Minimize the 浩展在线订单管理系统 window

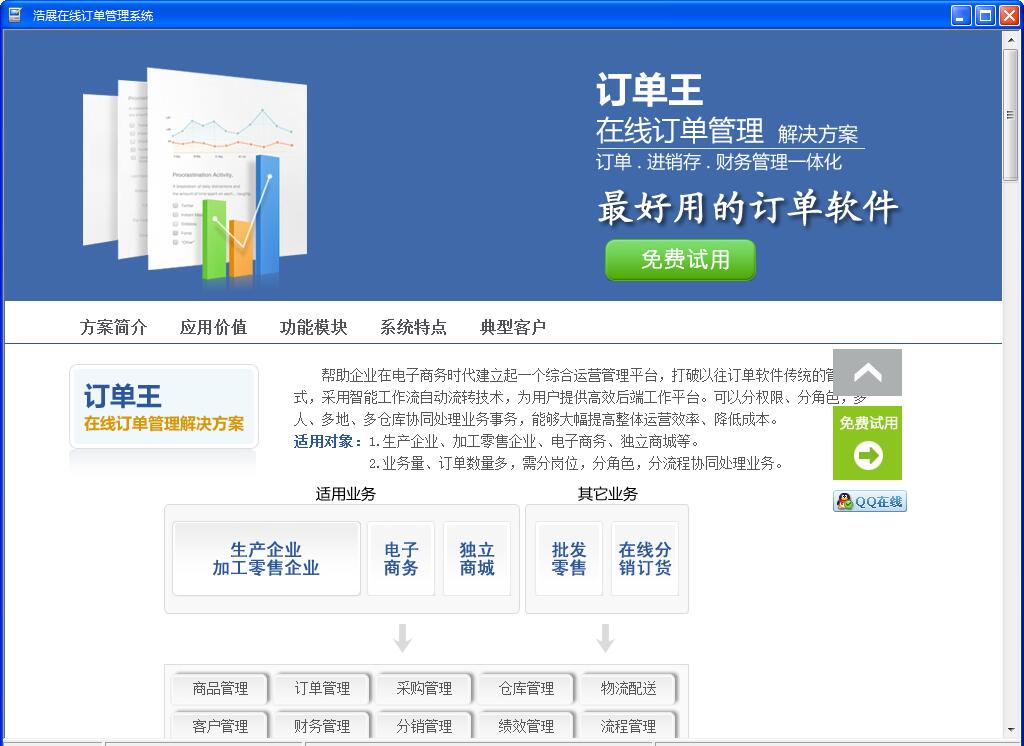pos(961,15)
